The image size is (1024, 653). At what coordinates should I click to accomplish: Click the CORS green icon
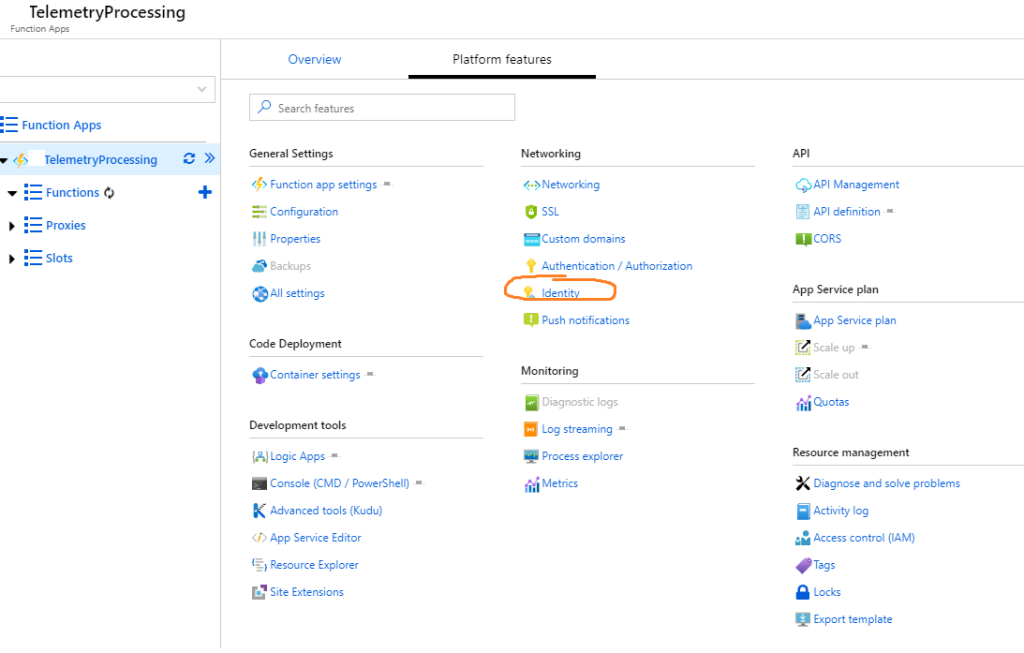[x=803, y=239]
